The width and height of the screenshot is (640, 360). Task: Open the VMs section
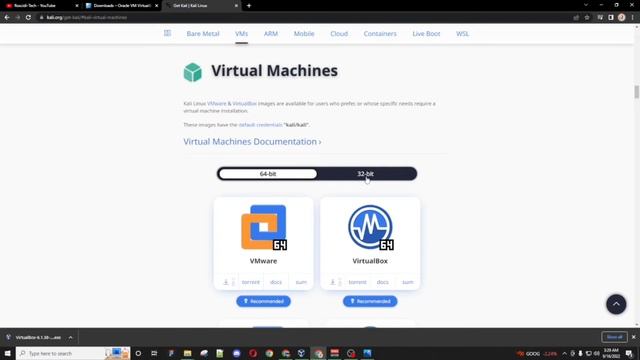(x=241, y=34)
